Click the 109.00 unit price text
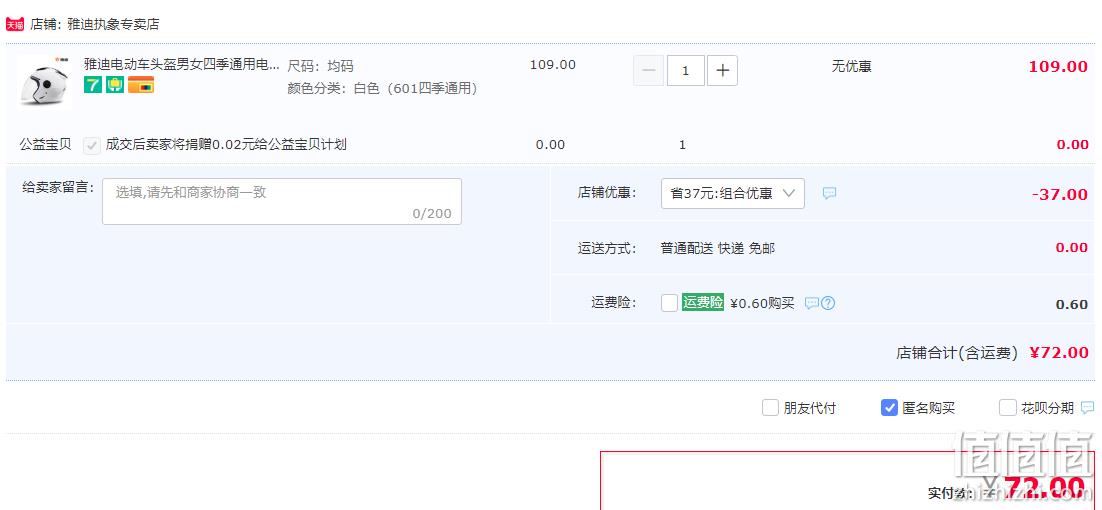The image size is (1102, 510). tap(552, 65)
